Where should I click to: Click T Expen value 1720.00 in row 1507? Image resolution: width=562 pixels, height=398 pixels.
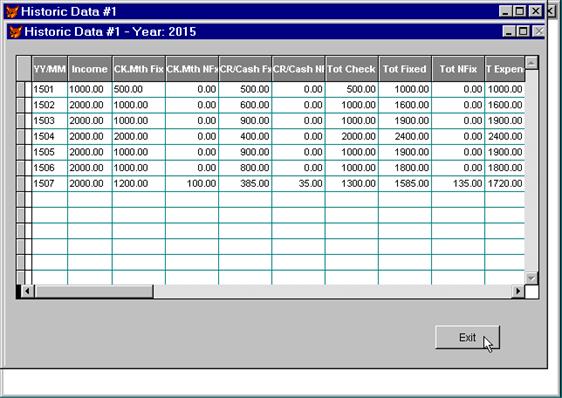[505, 184]
